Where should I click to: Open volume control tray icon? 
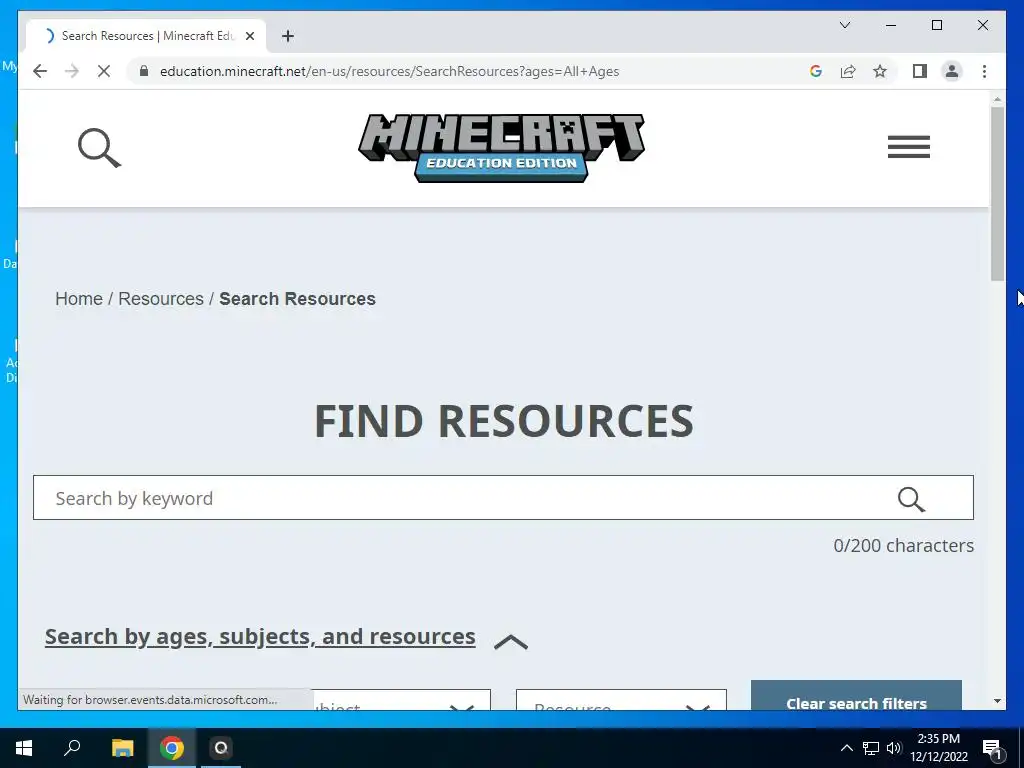click(x=894, y=748)
